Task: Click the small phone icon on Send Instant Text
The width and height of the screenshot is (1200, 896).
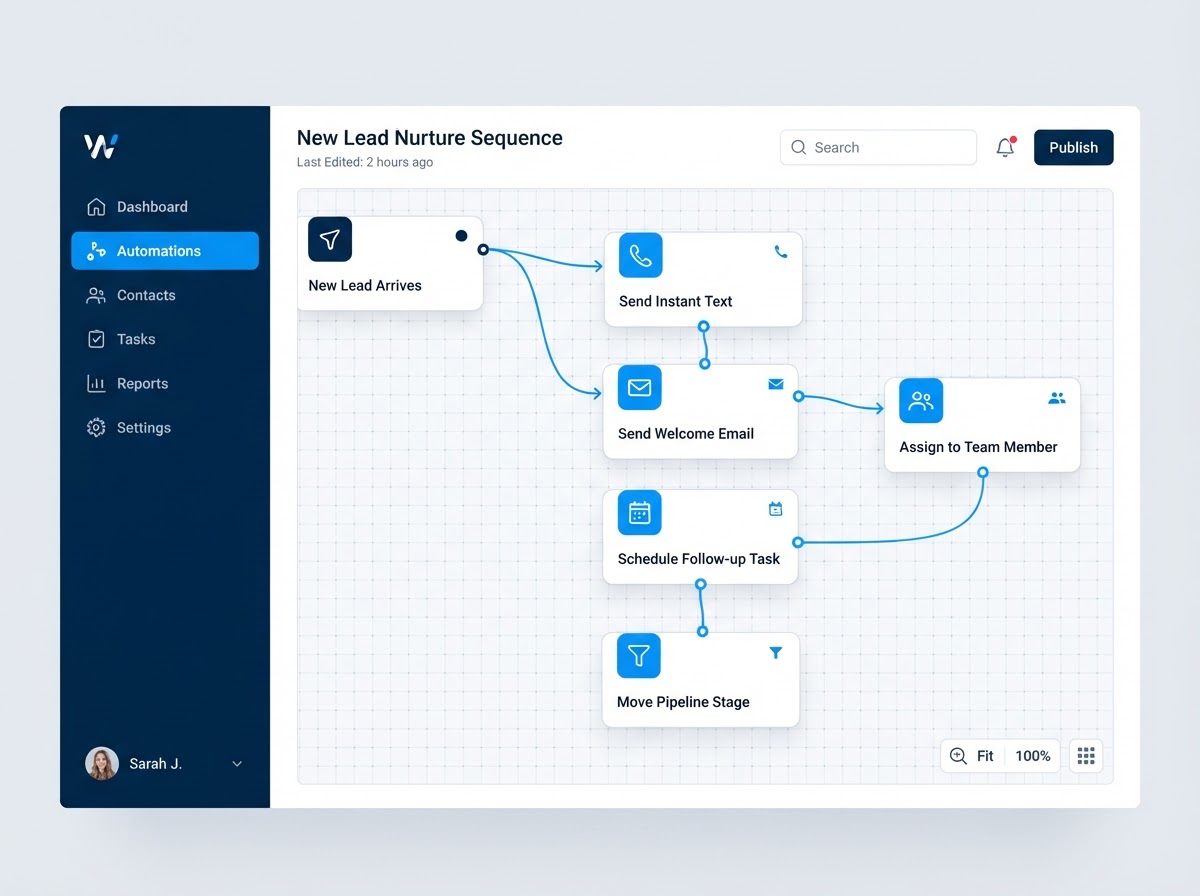Action: (x=781, y=252)
